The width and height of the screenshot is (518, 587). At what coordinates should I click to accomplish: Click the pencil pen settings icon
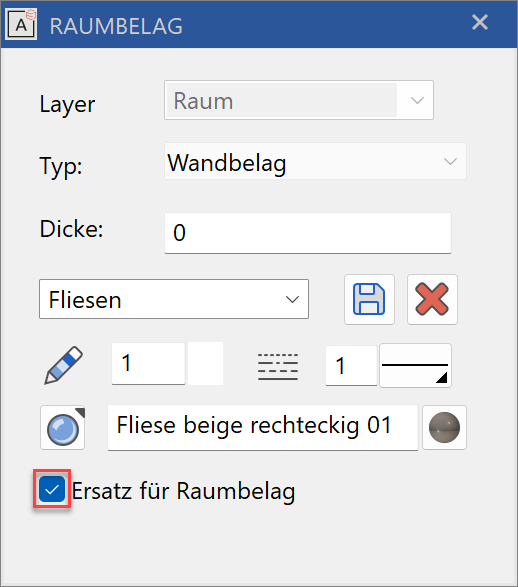pos(64,365)
